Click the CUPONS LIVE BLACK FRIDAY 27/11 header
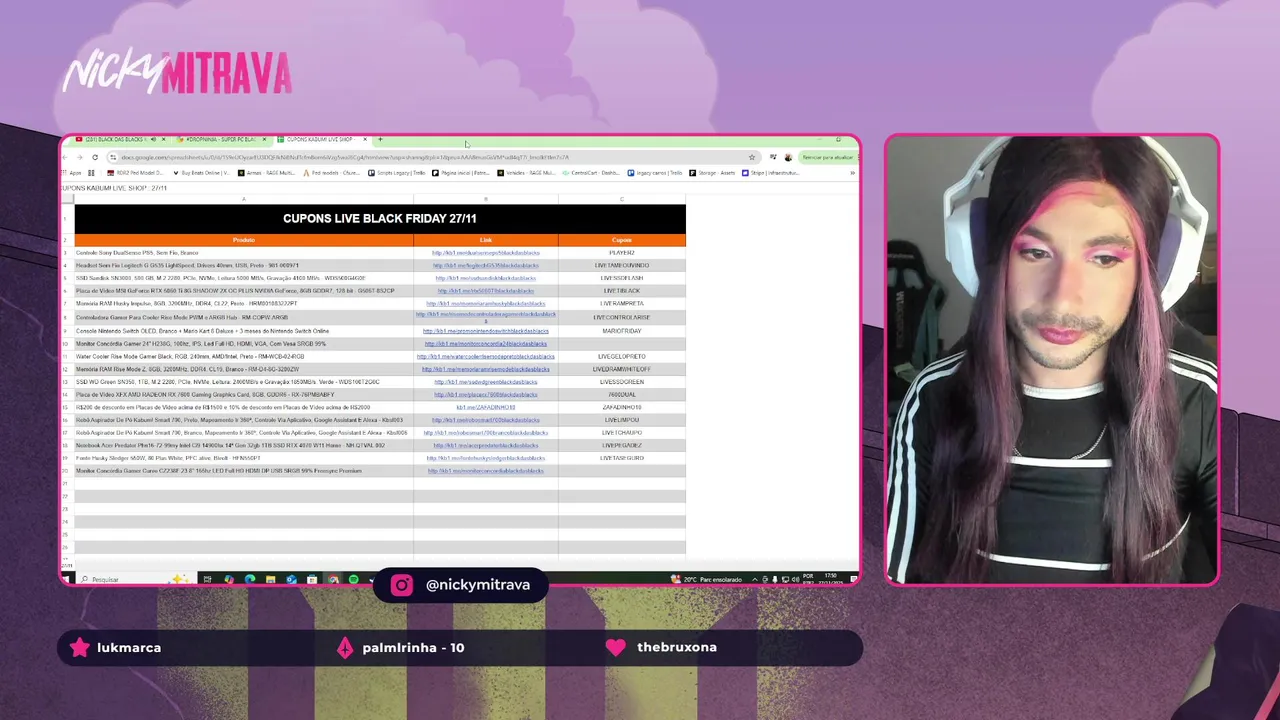 tap(380, 218)
